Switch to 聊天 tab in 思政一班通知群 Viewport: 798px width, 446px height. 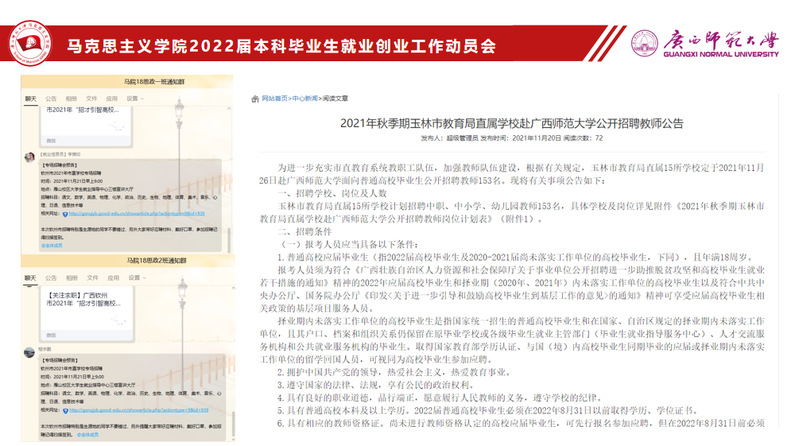pos(31,99)
